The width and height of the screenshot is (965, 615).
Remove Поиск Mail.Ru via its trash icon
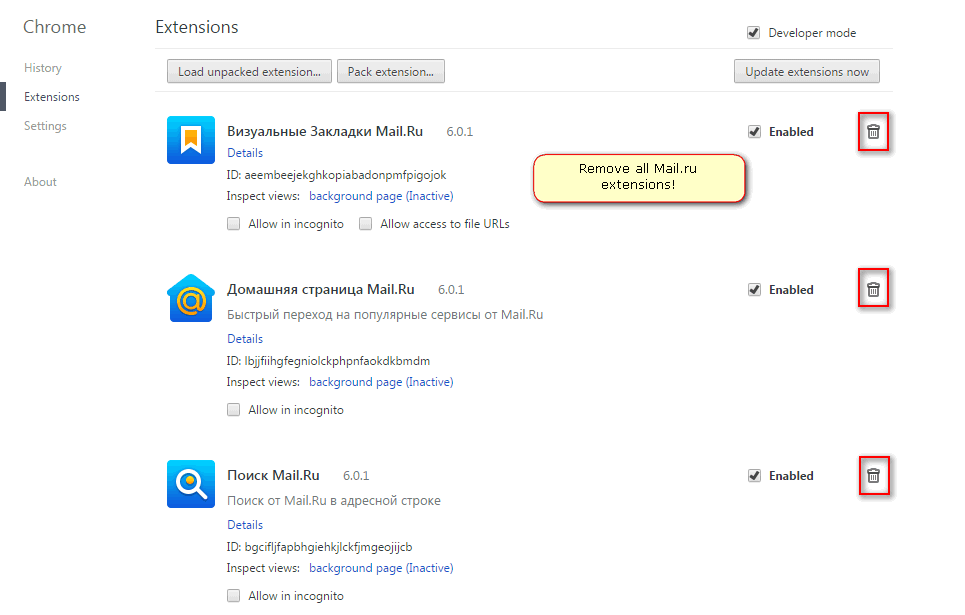pos(873,475)
